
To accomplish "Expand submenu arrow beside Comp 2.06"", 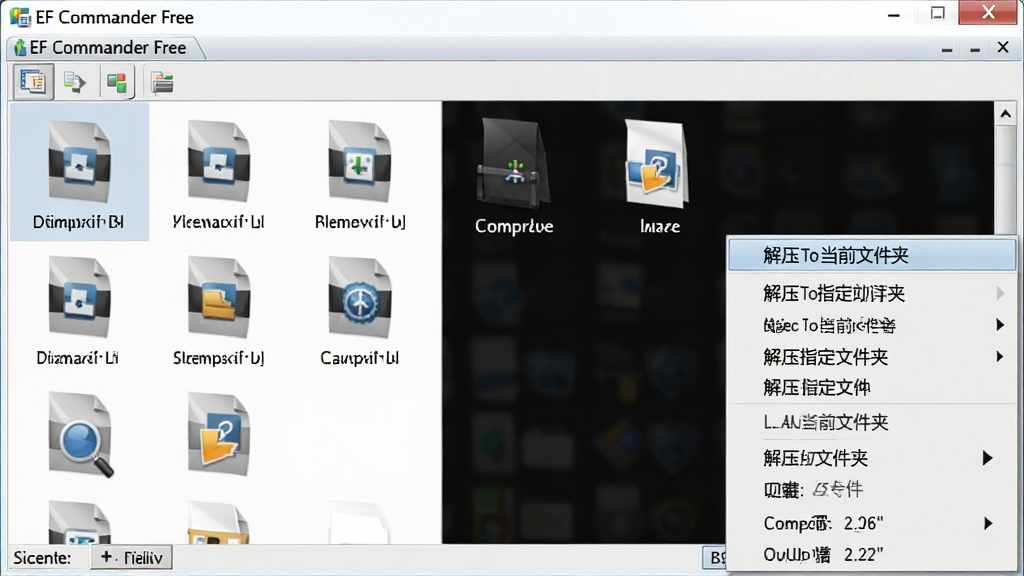I will click(x=988, y=523).
